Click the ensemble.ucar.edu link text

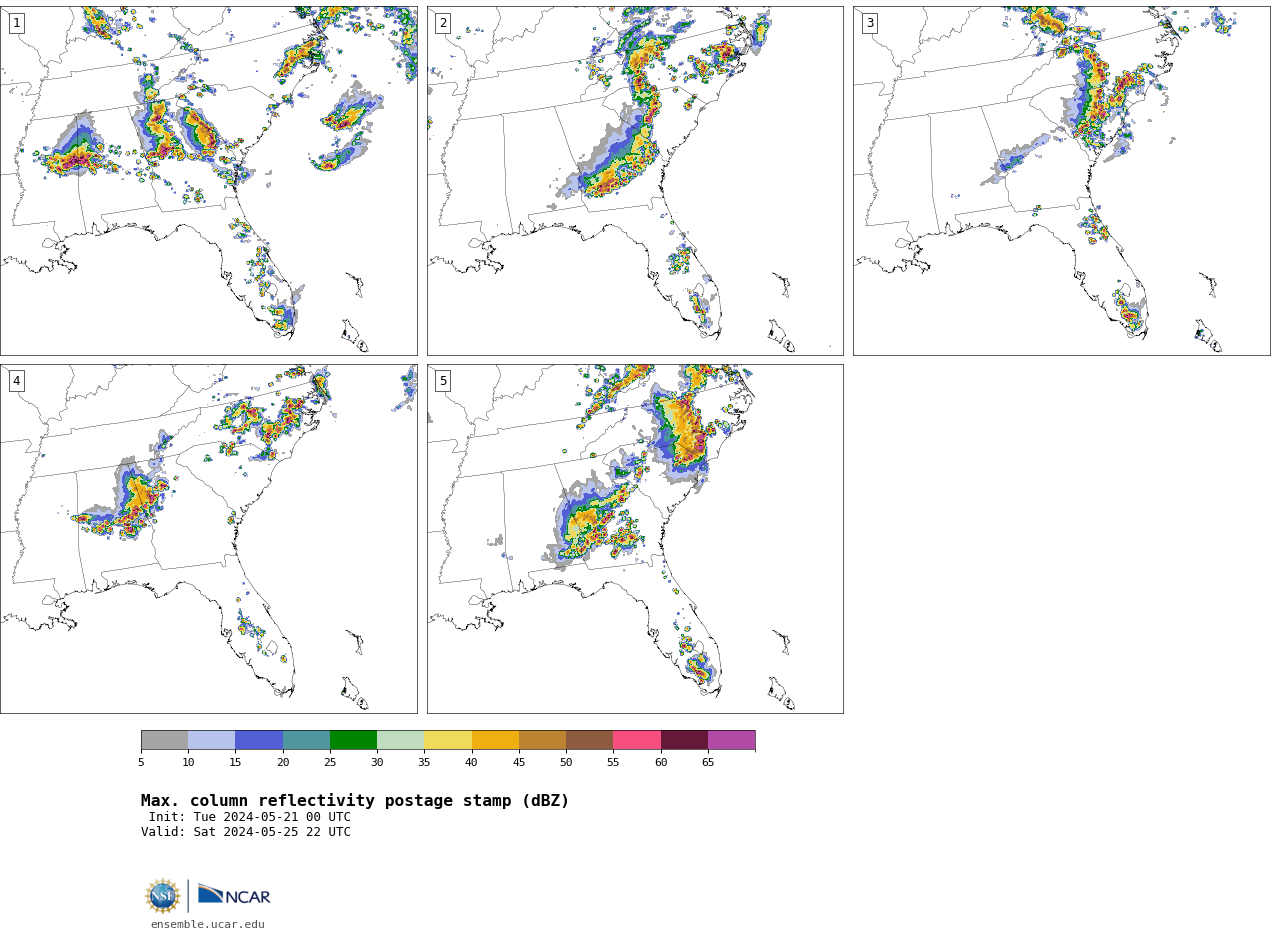(x=208, y=924)
